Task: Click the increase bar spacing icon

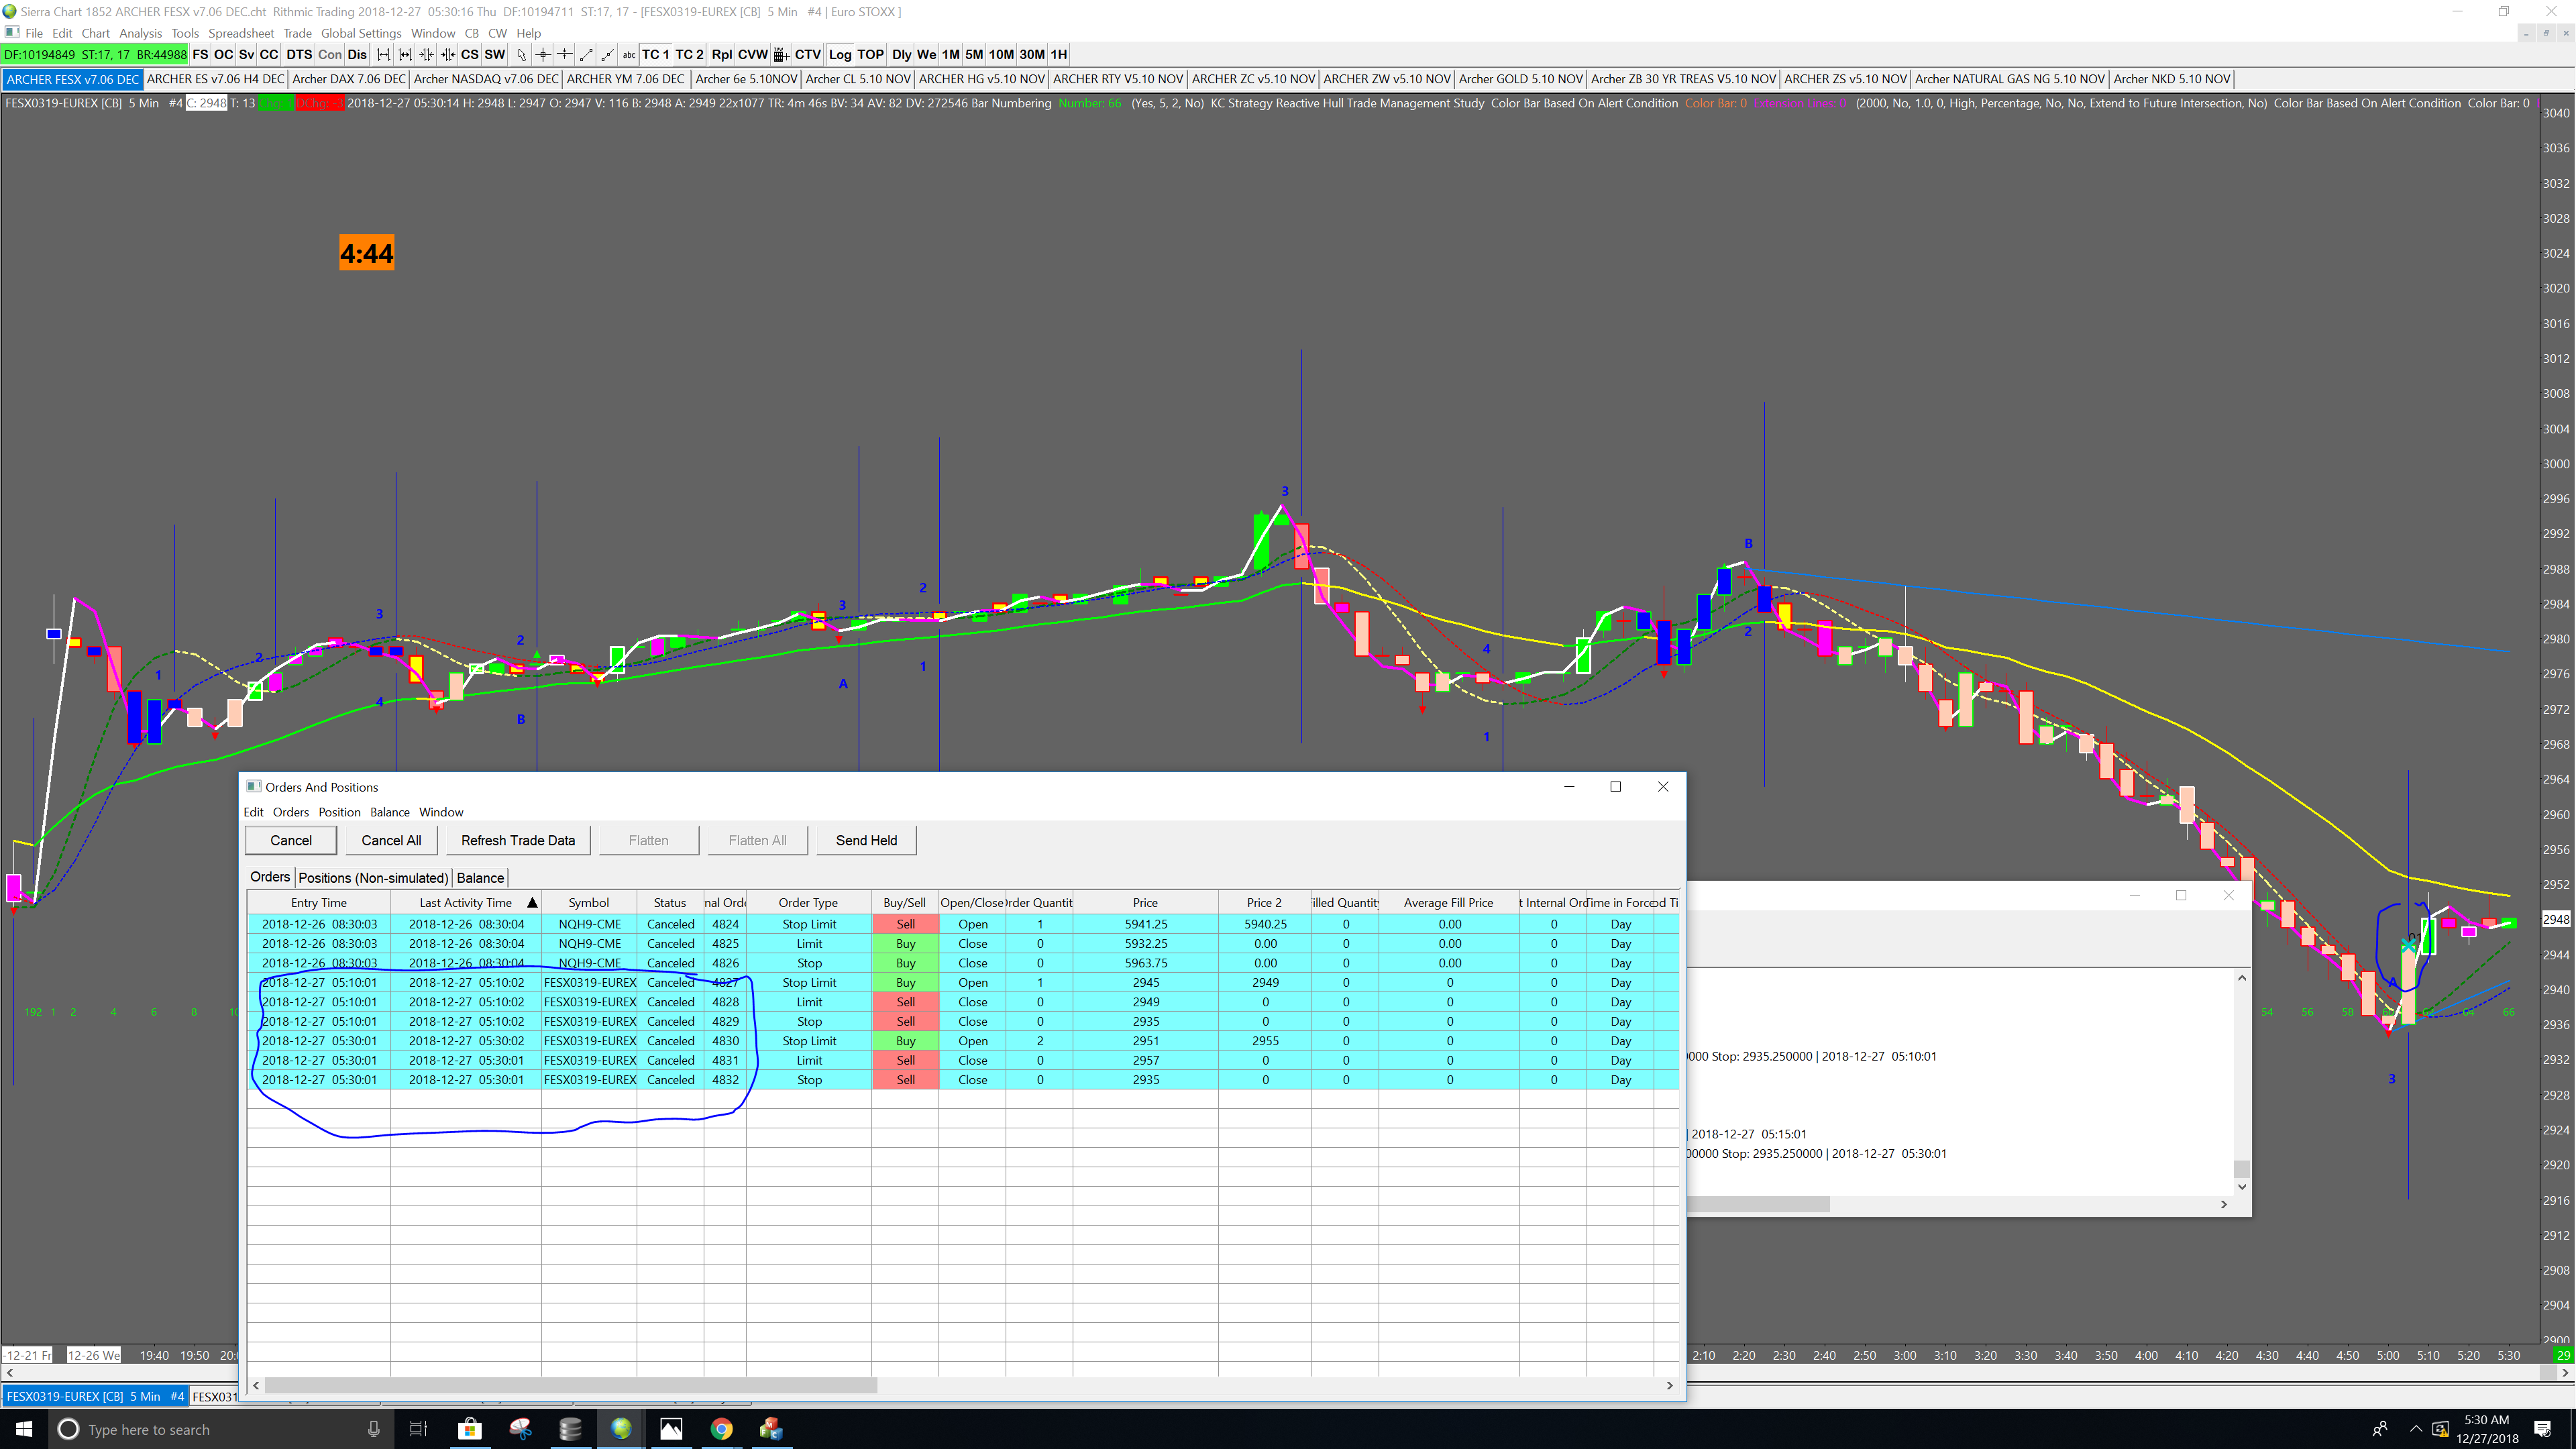Action: click(x=405, y=55)
